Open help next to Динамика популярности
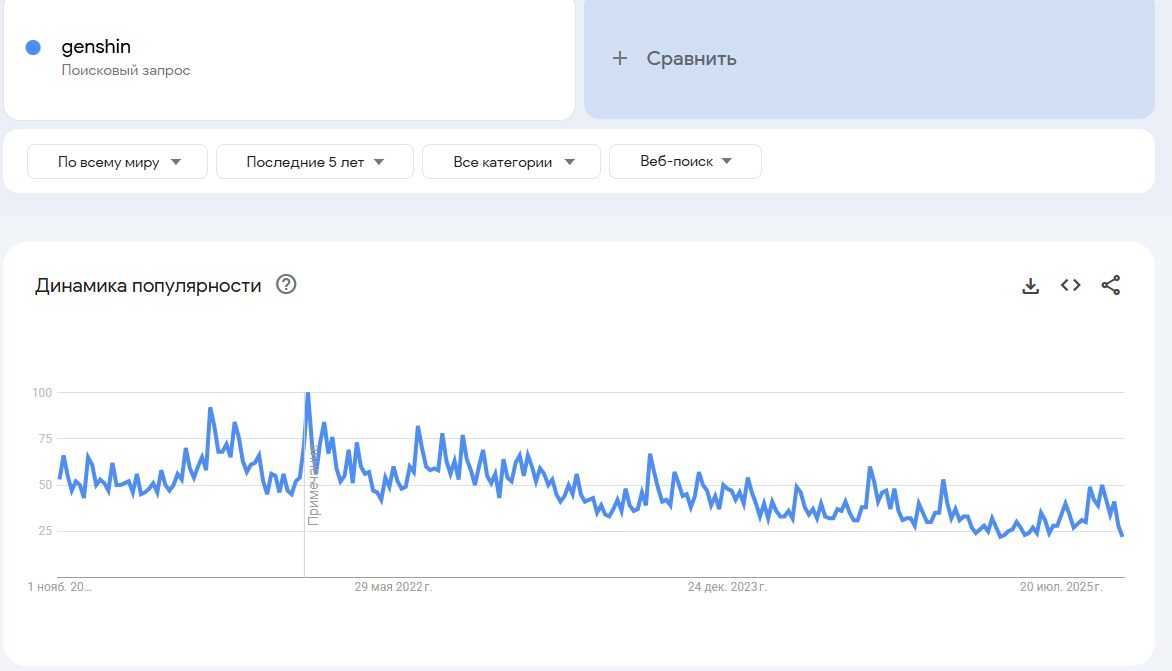The width and height of the screenshot is (1172, 671). 286,285
